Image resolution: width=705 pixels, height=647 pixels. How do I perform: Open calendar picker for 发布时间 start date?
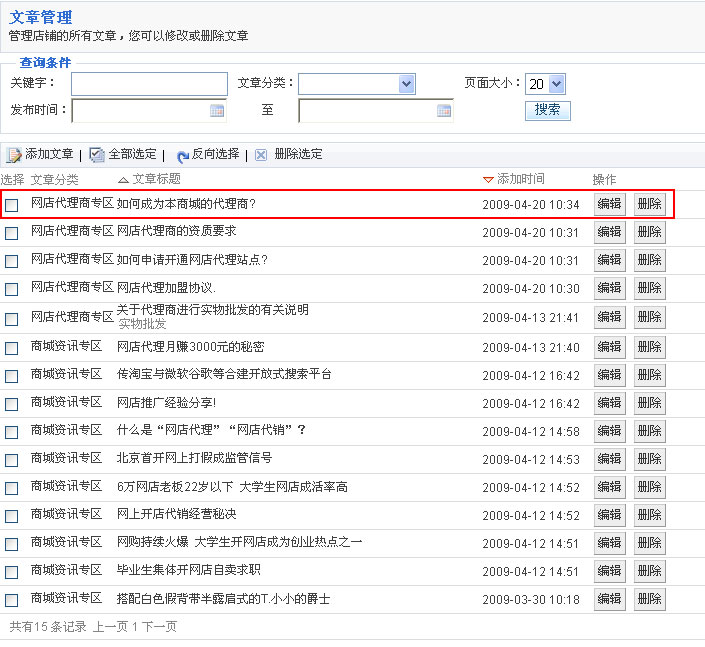[217, 111]
